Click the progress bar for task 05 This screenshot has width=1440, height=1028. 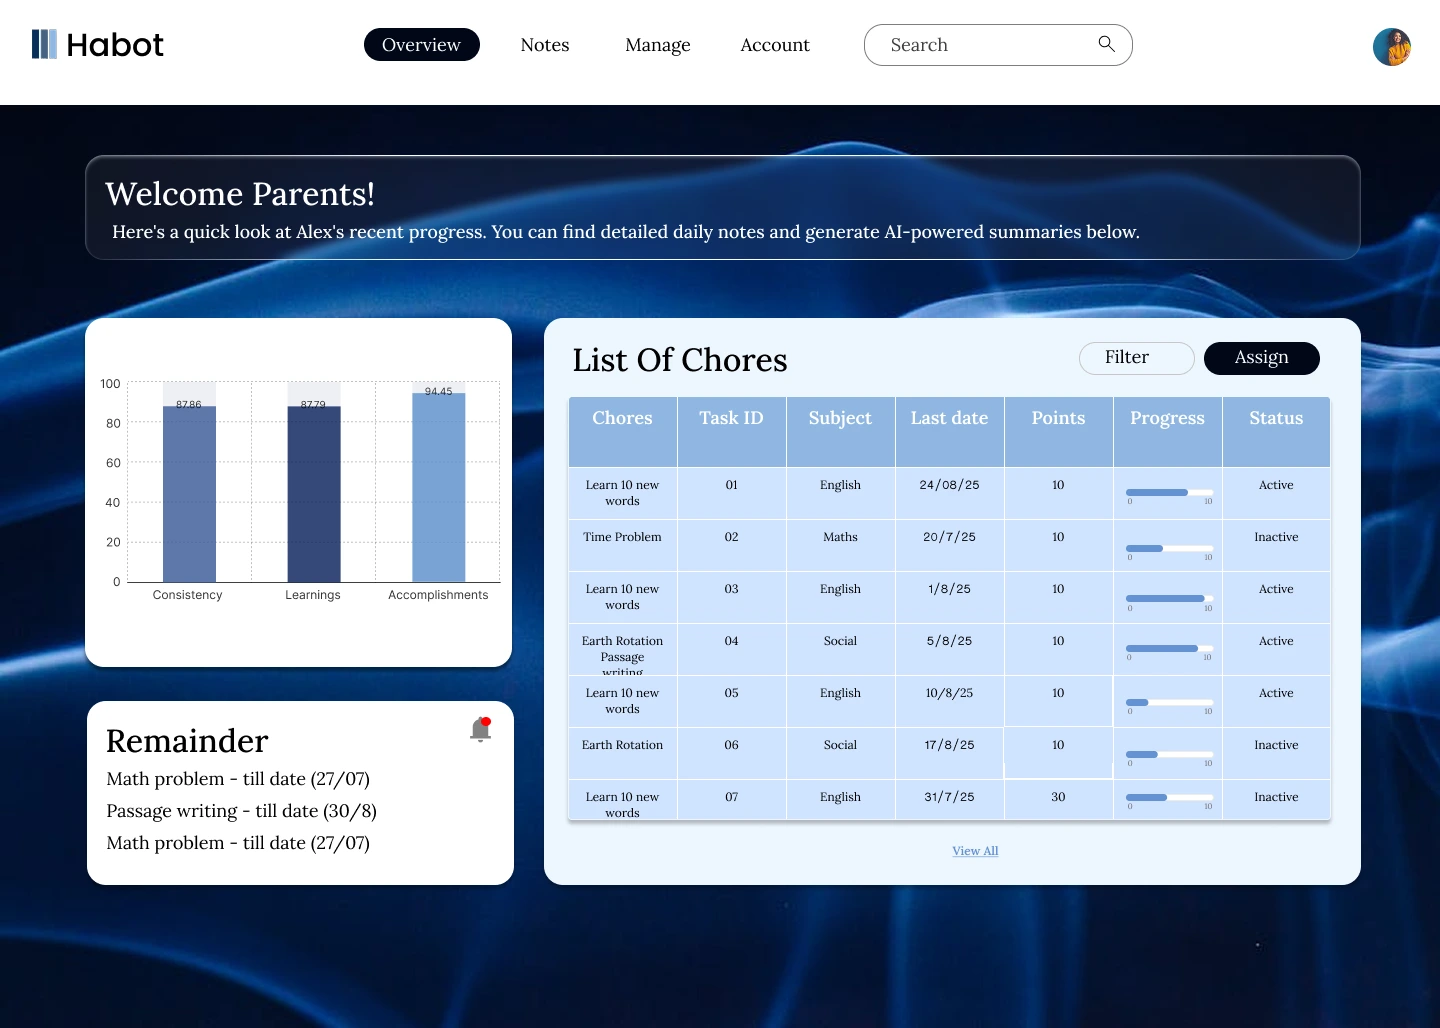pos(1169,703)
